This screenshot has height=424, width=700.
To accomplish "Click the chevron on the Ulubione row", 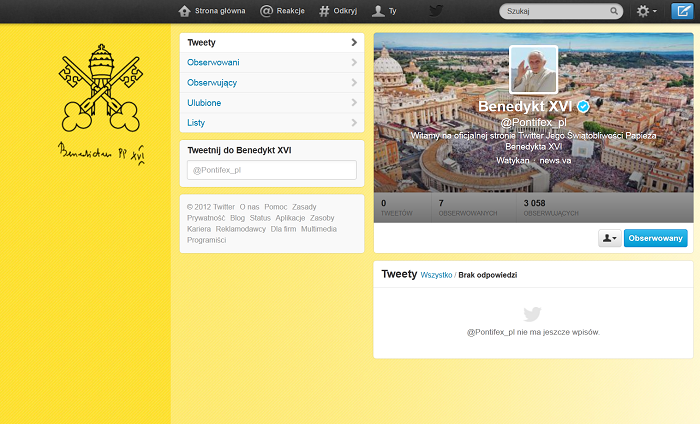I will point(354,103).
